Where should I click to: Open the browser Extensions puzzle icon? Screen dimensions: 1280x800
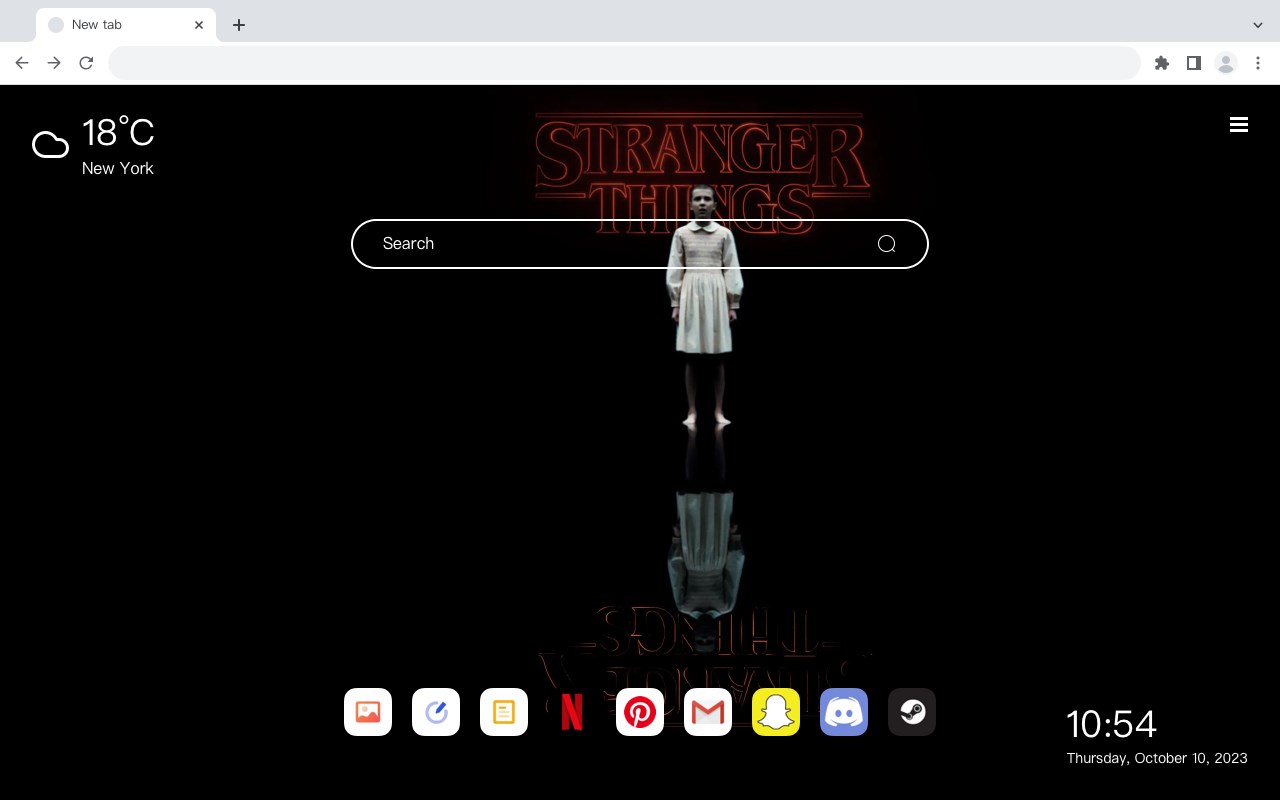coord(1162,63)
